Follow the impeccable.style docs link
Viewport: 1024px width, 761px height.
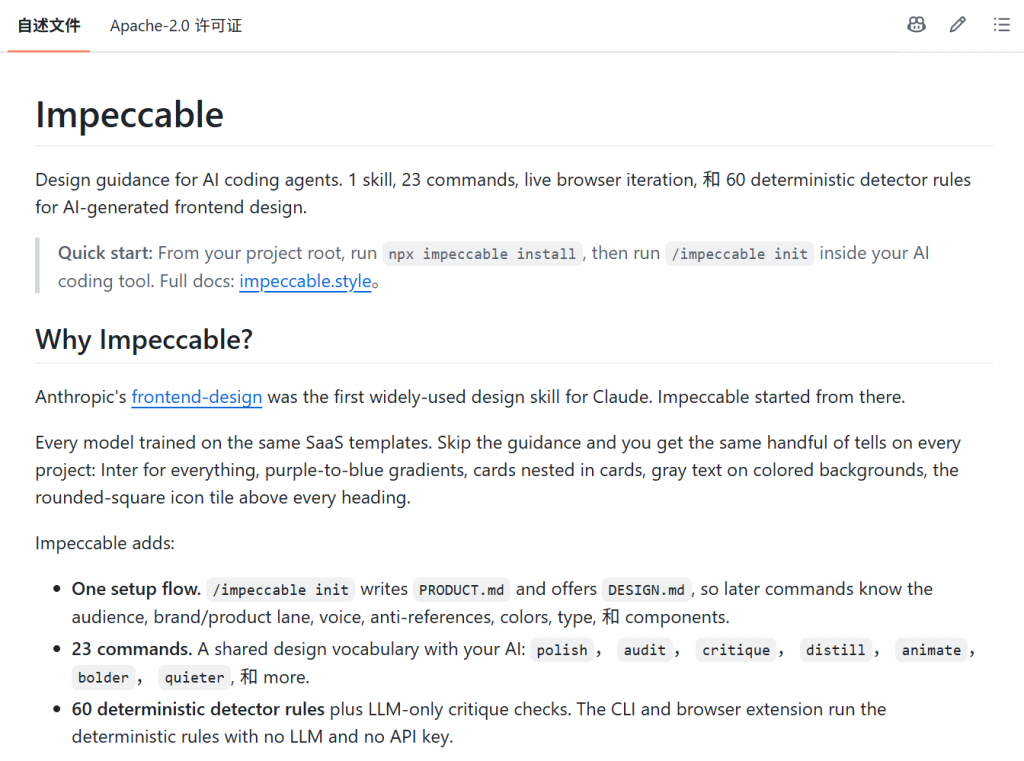[305, 282]
